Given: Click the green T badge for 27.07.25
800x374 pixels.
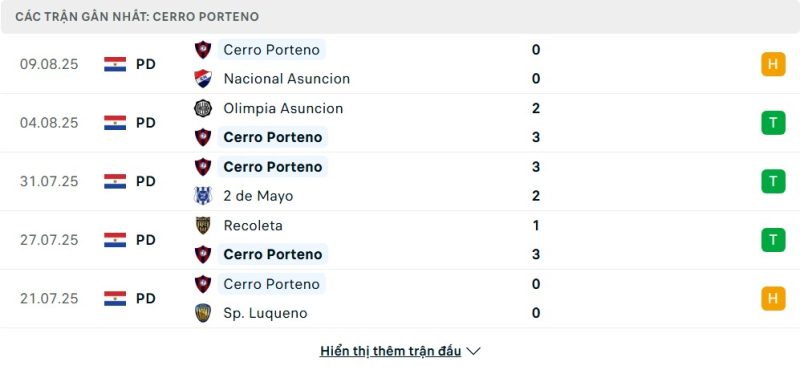Looking at the screenshot, I should pyautogui.click(x=773, y=240).
